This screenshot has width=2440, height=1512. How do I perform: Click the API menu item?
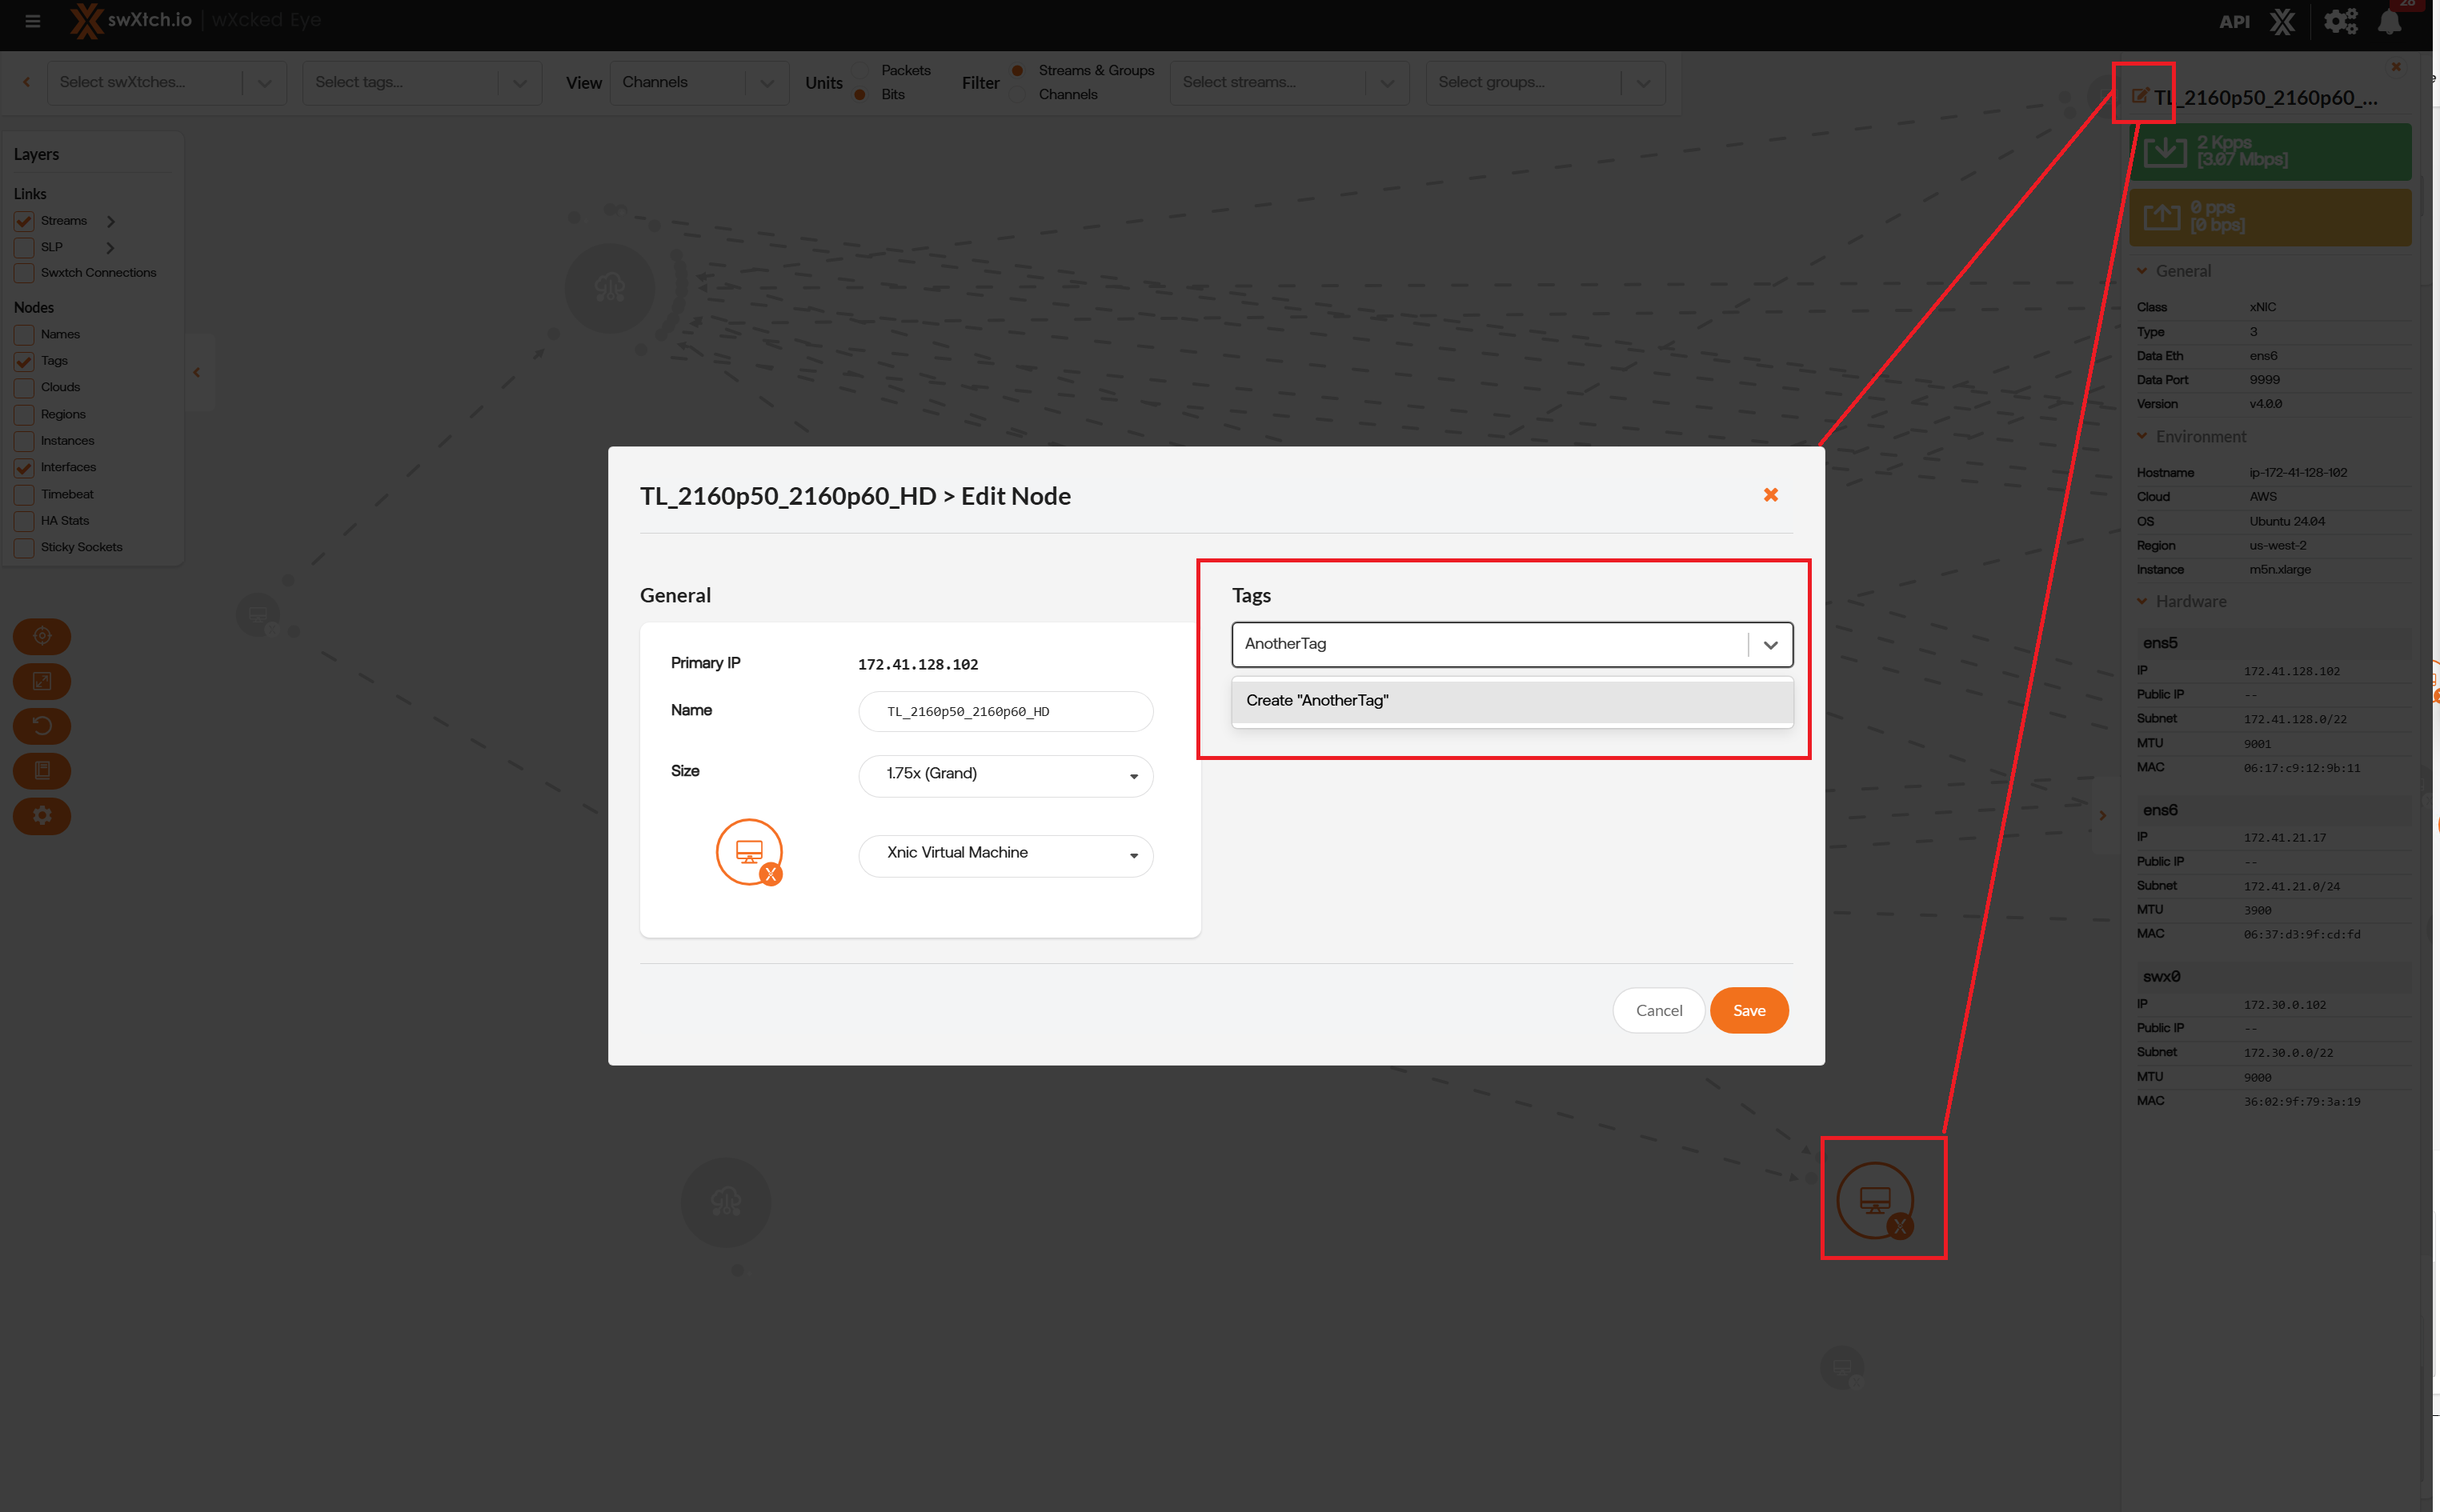(x=2234, y=22)
